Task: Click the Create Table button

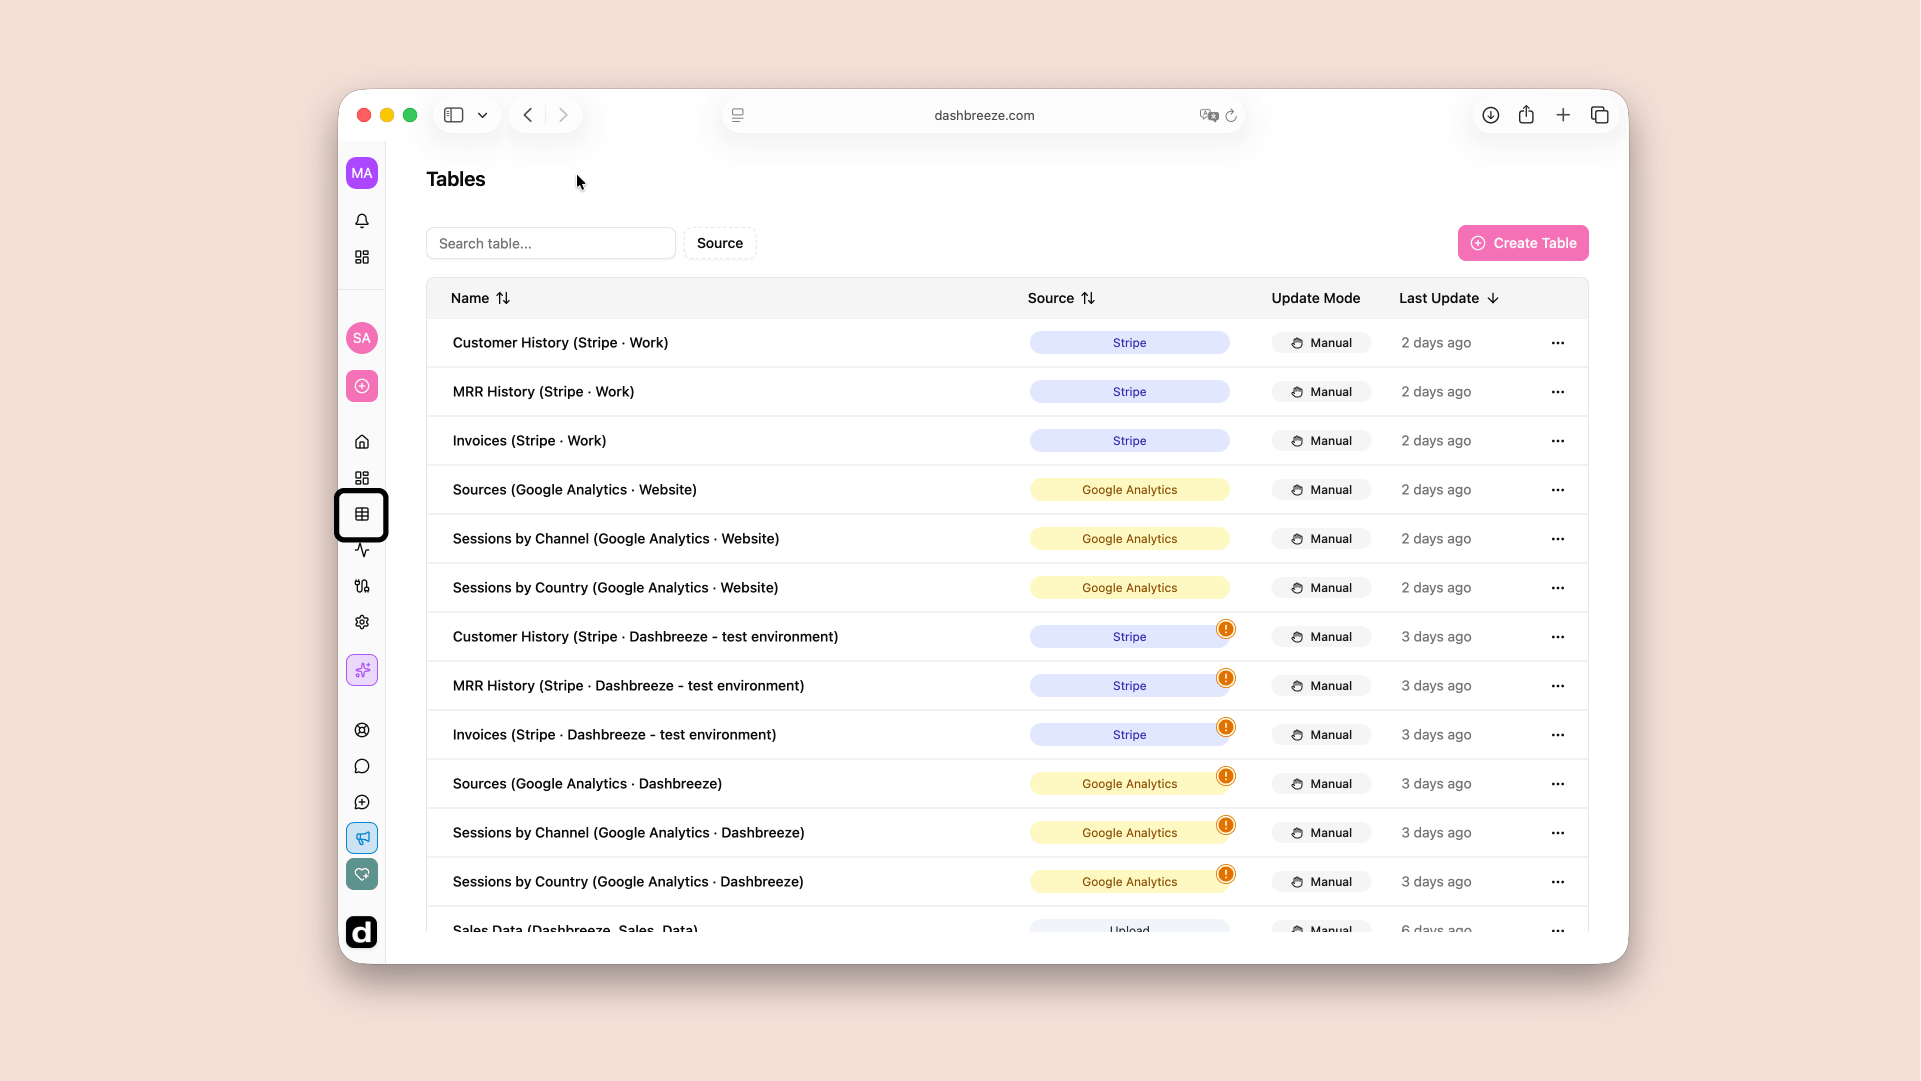Action: (x=1523, y=243)
